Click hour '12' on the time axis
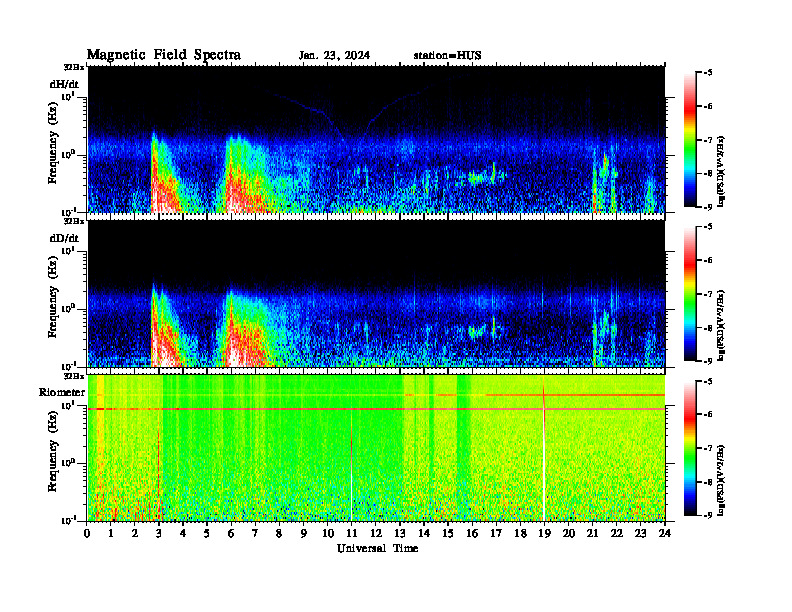Viewport: 792px width, 612px height. coord(376,533)
